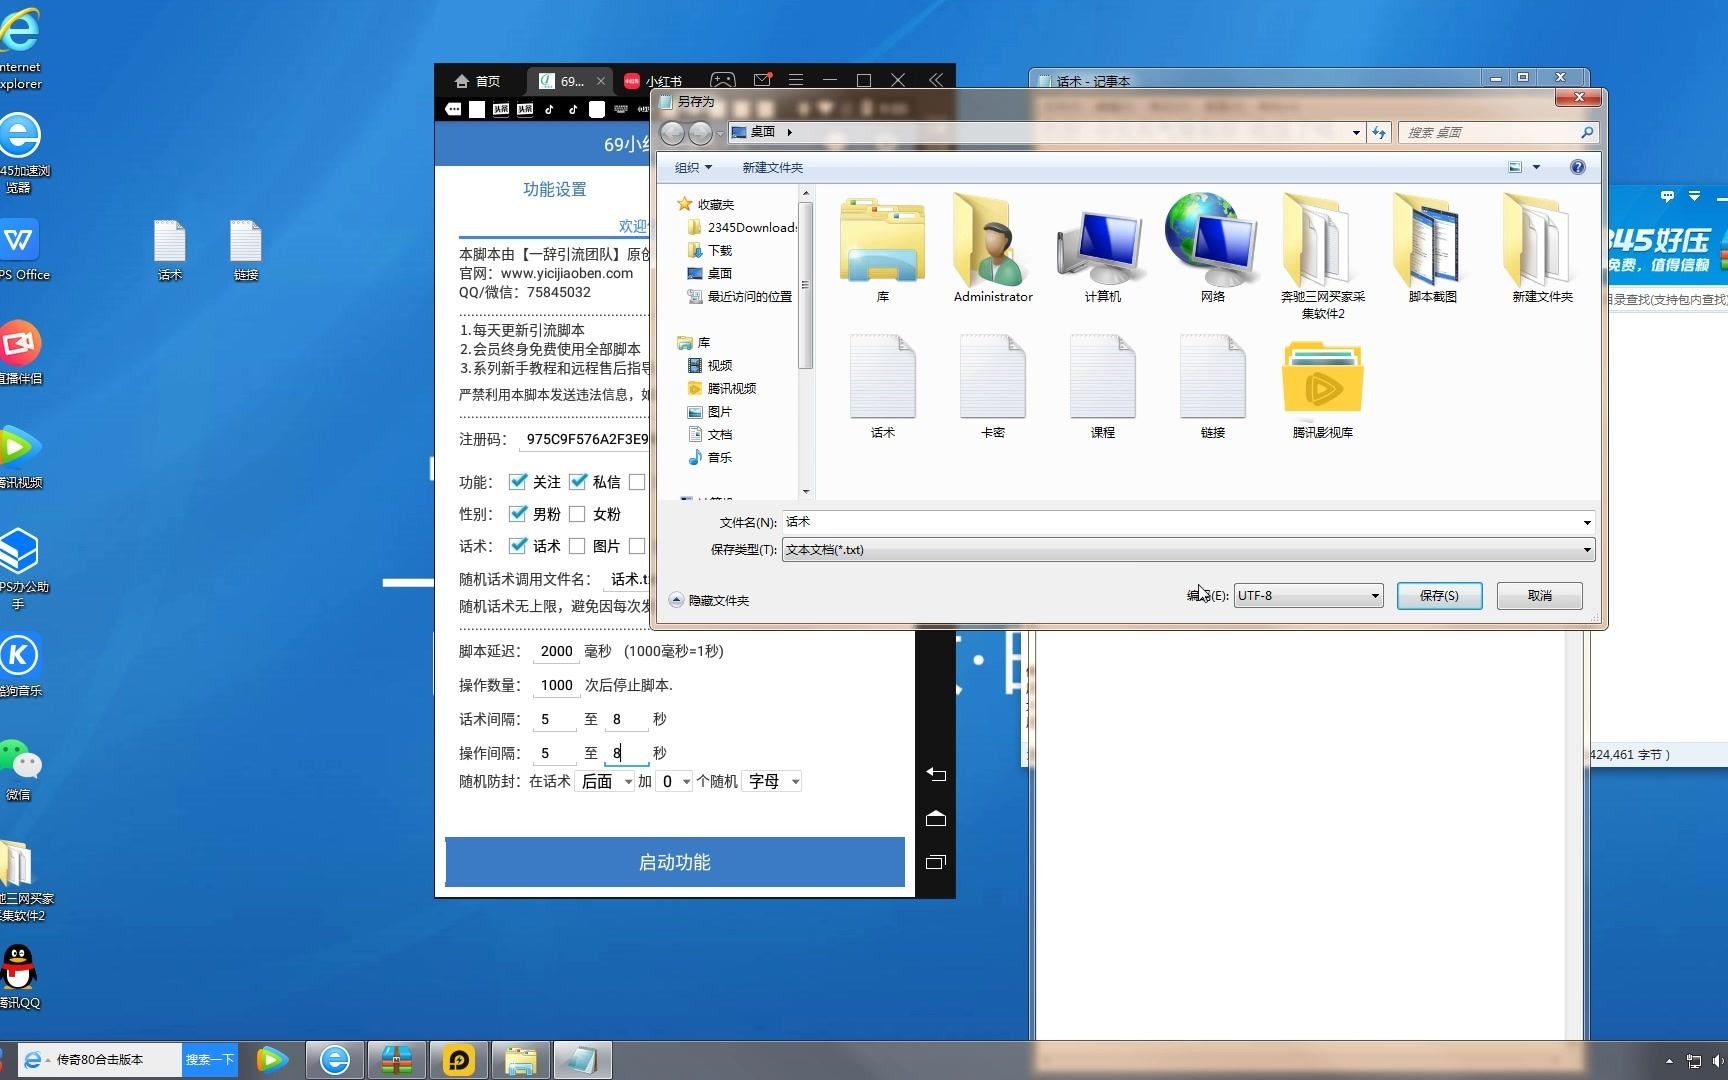Screen dimensions: 1728x1080
Task: Open 话术 file on the desktop
Action: 170,250
